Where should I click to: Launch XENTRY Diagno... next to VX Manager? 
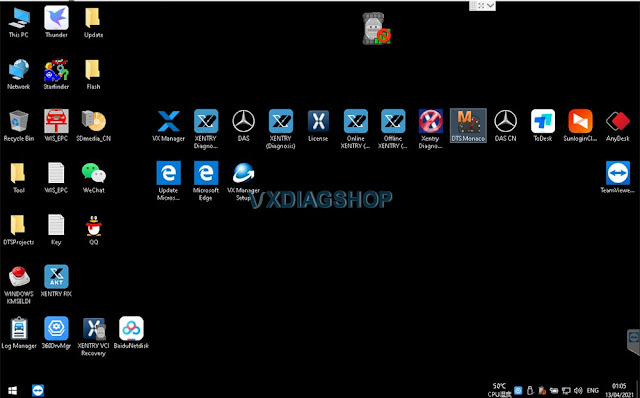pyautogui.click(x=206, y=129)
